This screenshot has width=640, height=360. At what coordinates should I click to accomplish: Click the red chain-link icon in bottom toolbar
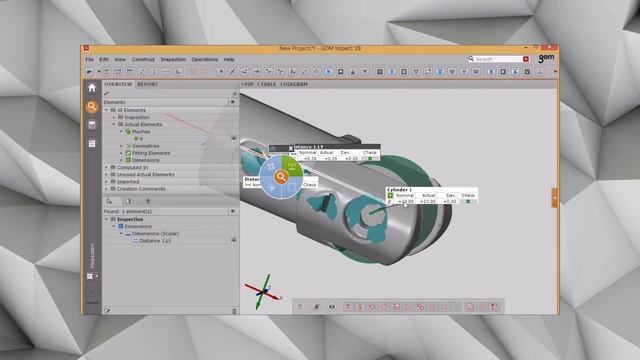point(420,307)
